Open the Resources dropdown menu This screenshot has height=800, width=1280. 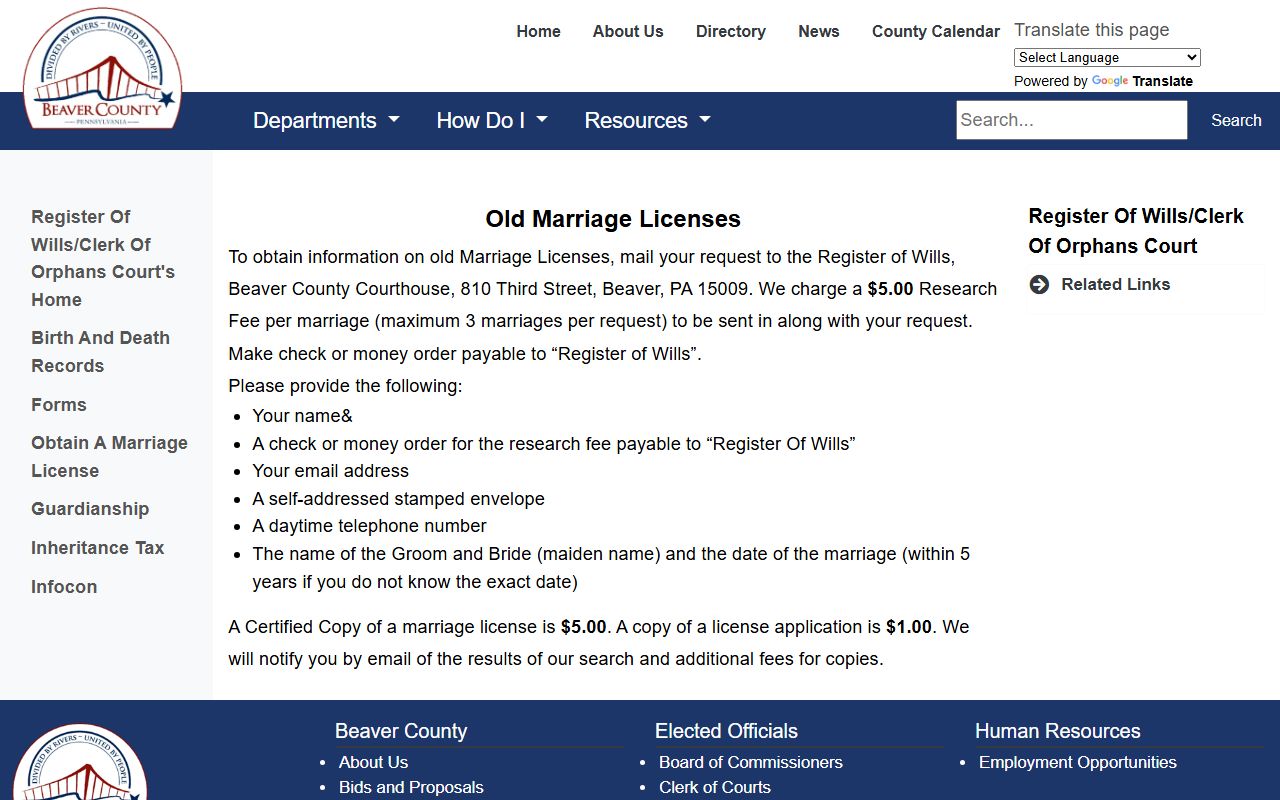(647, 120)
